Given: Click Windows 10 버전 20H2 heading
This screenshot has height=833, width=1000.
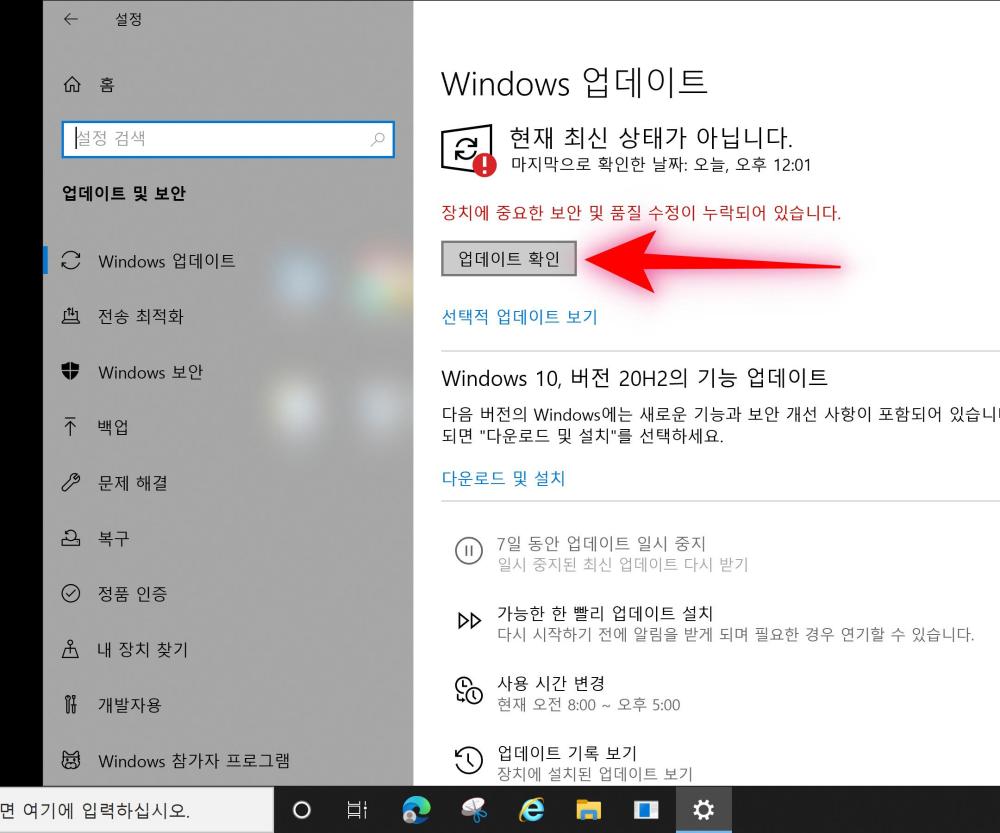Looking at the screenshot, I should click(x=635, y=378).
